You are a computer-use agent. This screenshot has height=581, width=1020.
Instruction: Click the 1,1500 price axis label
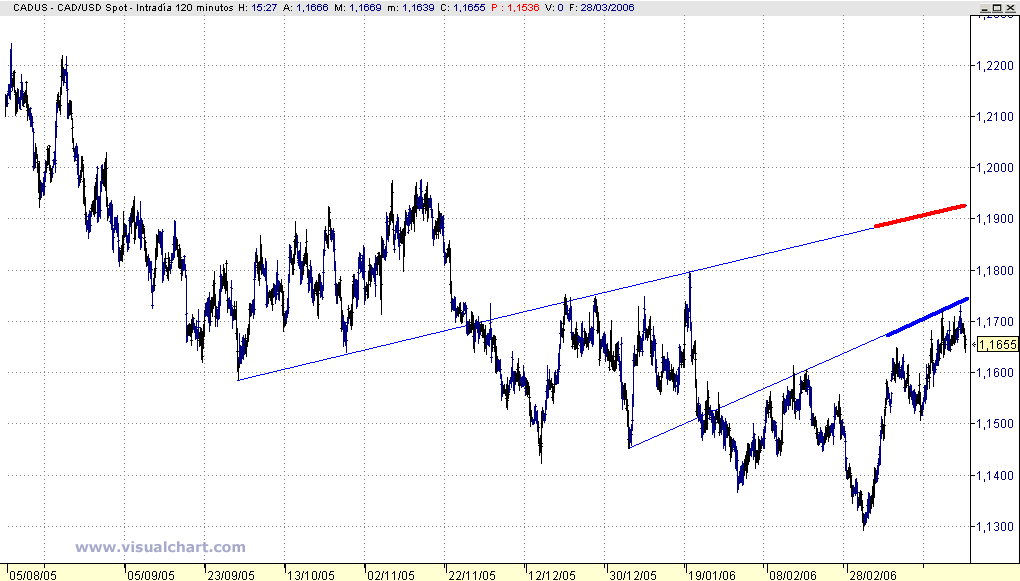(995, 424)
